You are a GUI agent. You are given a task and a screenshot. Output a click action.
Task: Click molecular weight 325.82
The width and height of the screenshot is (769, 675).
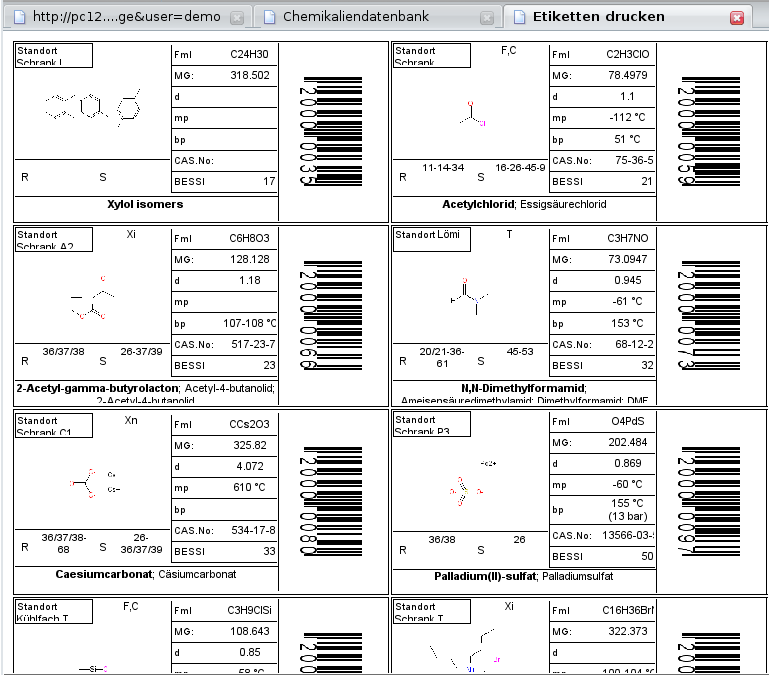pyautogui.click(x=250, y=445)
